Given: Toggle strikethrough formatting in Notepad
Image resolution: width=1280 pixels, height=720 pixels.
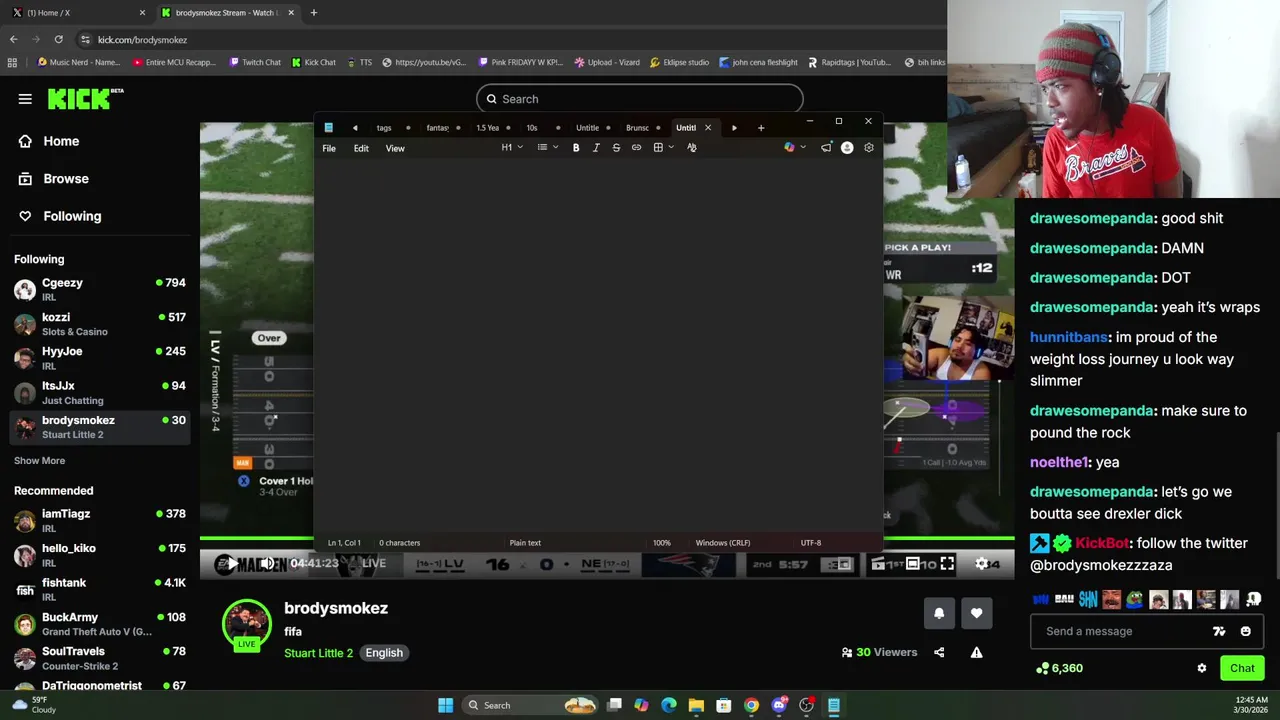Looking at the screenshot, I should coord(616,148).
